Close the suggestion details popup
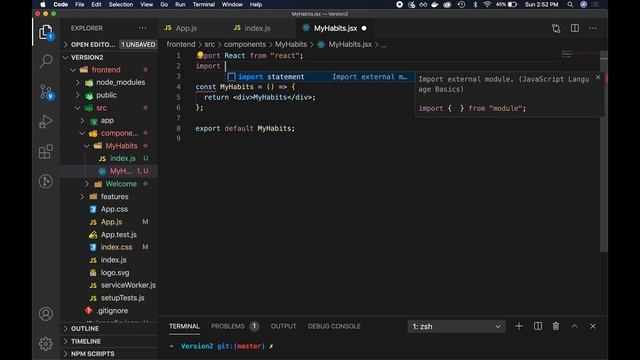 (x=598, y=77)
